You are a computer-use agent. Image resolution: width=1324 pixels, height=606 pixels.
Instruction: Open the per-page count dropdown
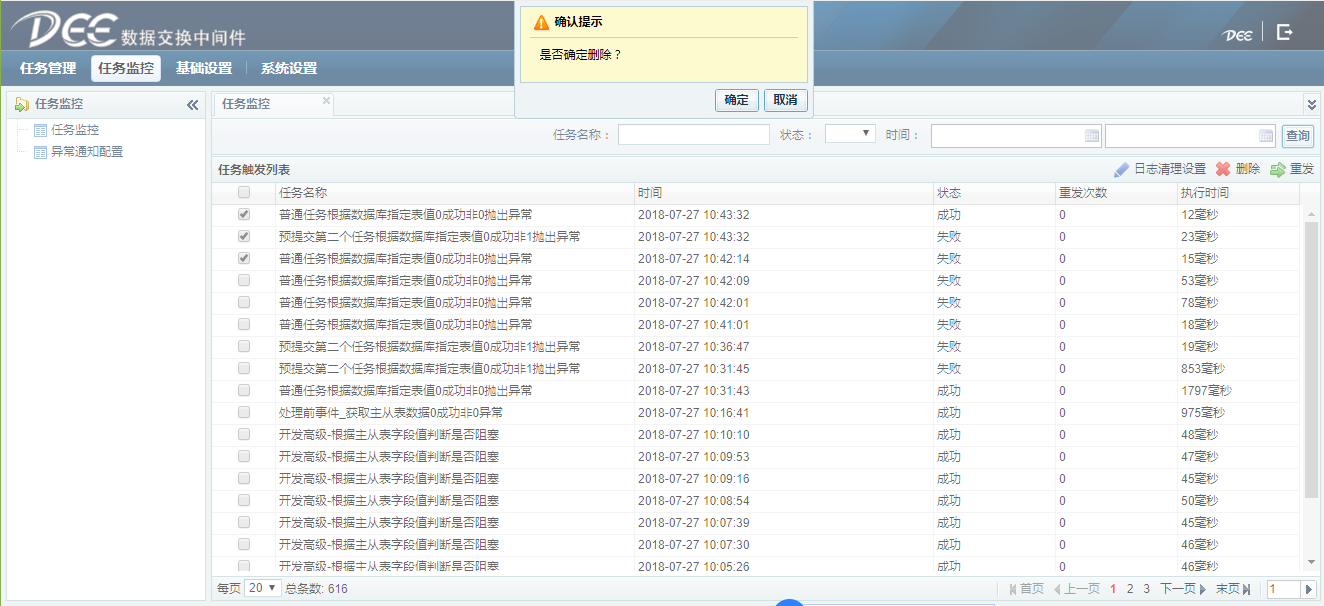pyautogui.click(x=263, y=588)
